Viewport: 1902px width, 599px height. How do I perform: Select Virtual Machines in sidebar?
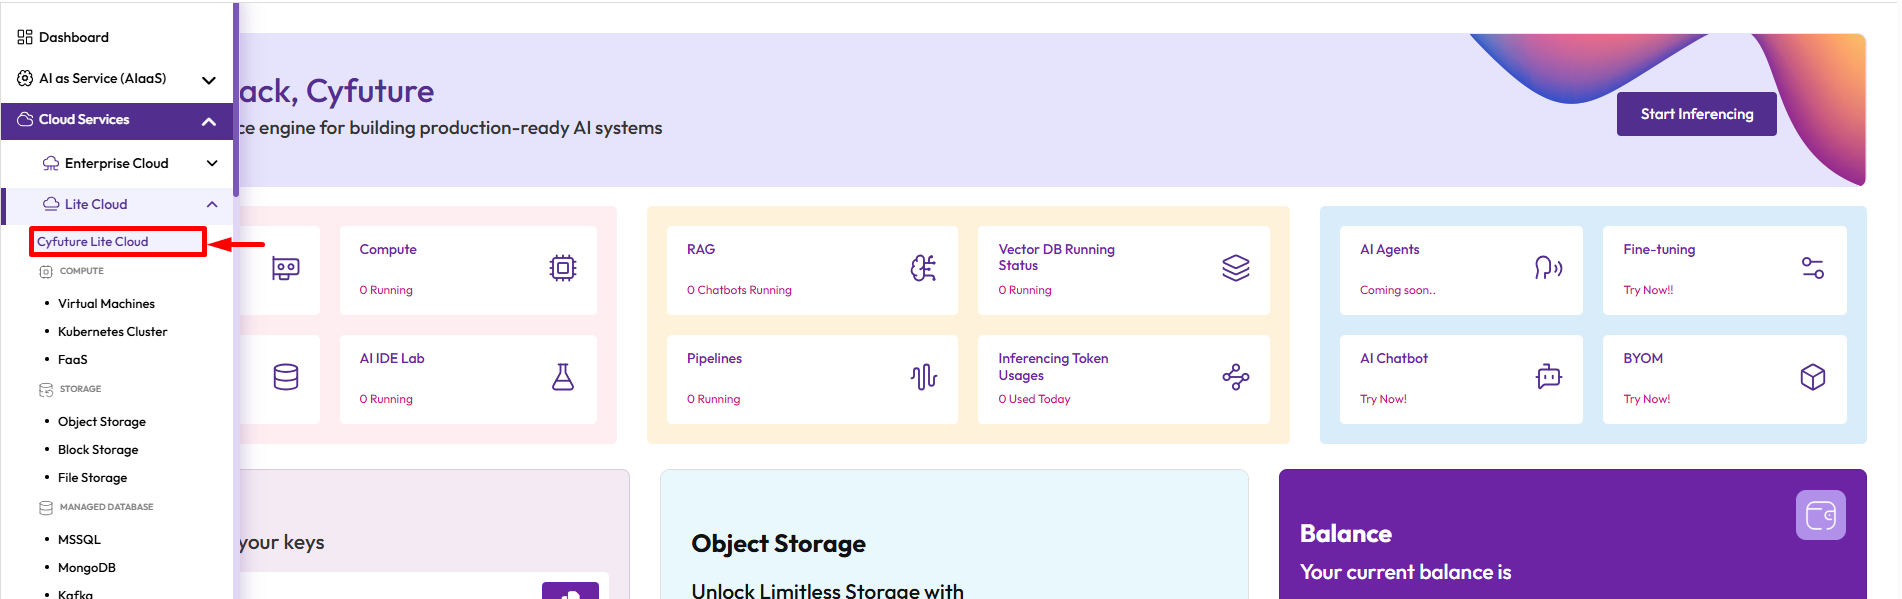pyautogui.click(x=106, y=304)
